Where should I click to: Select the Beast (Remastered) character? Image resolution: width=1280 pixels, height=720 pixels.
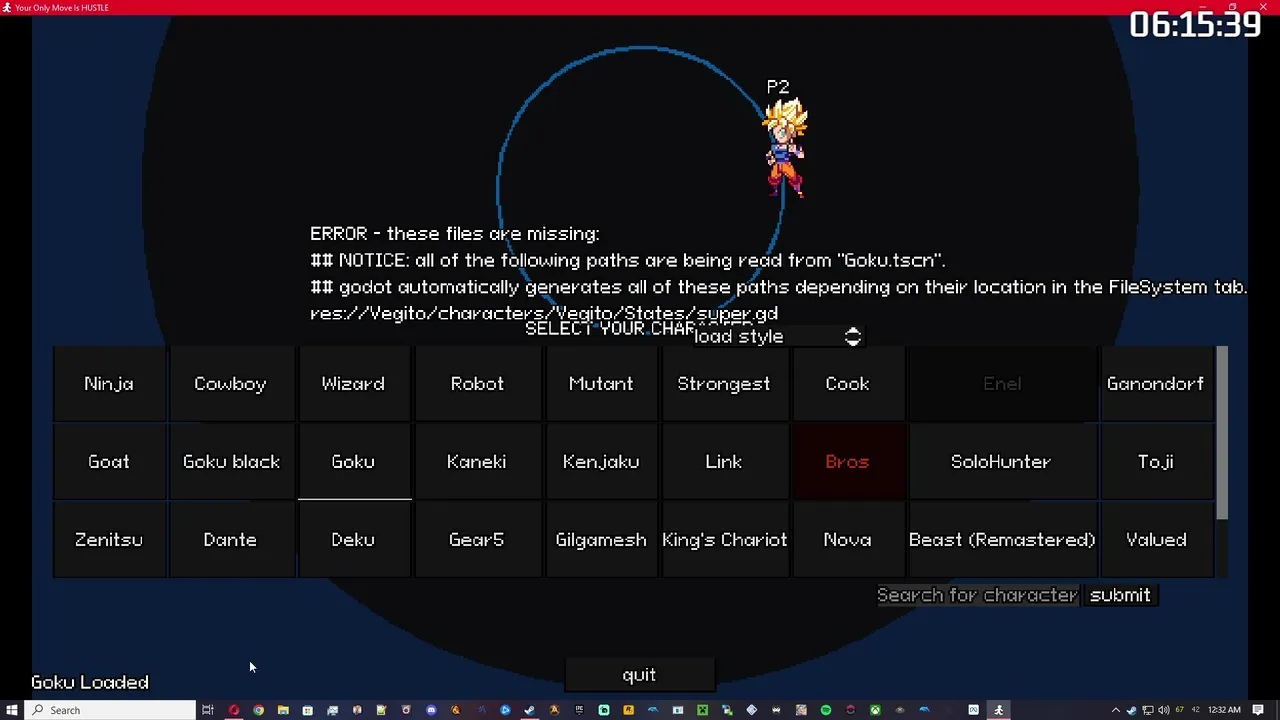(1001, 540)
